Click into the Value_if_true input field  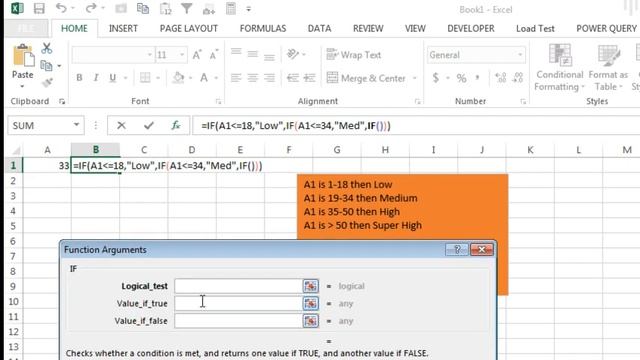[238, 303]
